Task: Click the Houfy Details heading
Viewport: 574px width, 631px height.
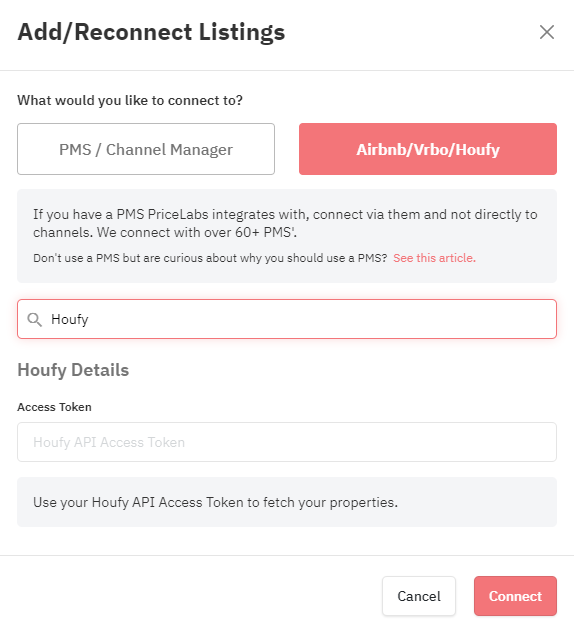Action: click(x=73, y=370)
